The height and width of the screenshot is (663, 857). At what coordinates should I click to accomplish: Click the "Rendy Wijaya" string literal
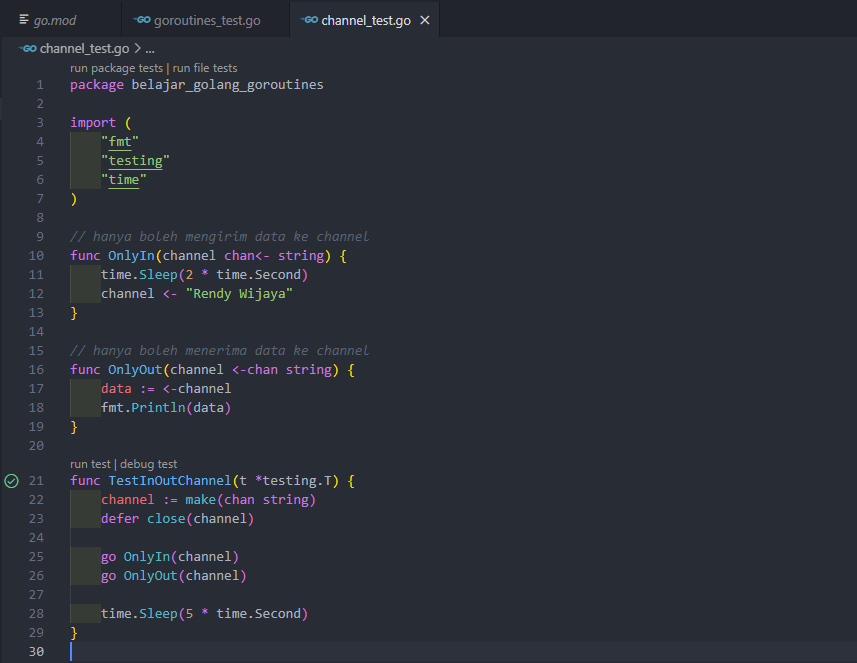(x=239, y=294)
